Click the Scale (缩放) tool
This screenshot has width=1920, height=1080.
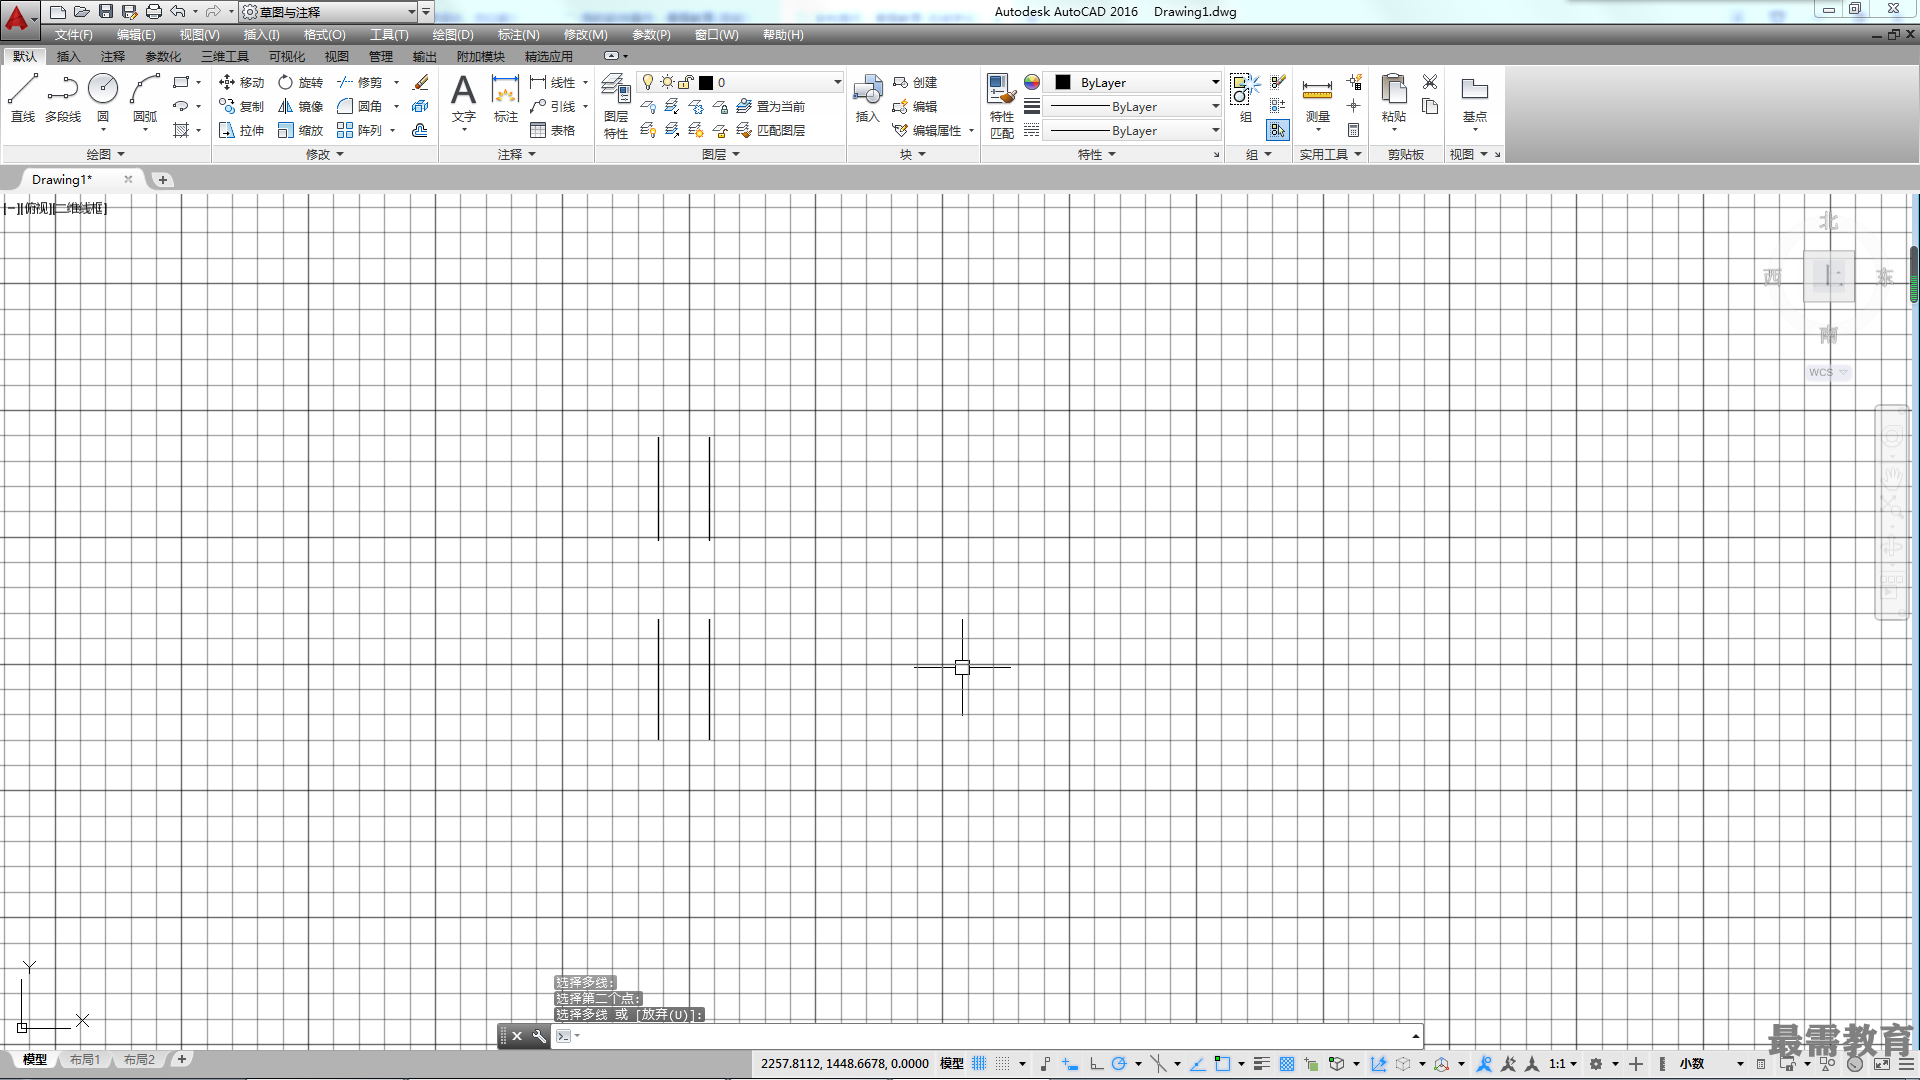[x=300, y=130]
